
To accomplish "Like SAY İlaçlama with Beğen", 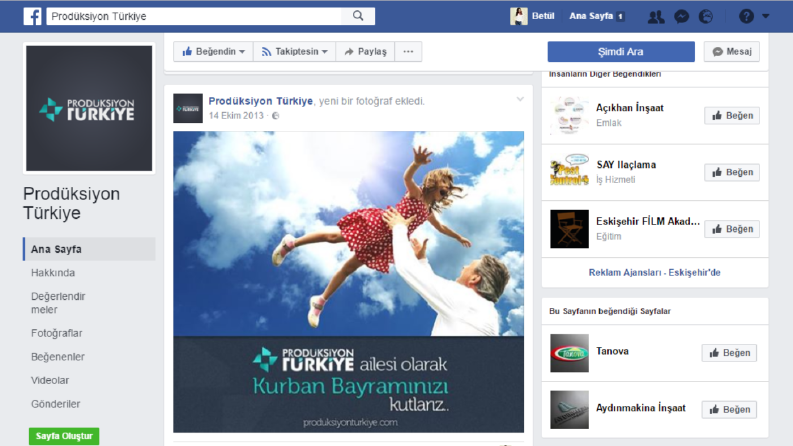I will tap(732, 172).
